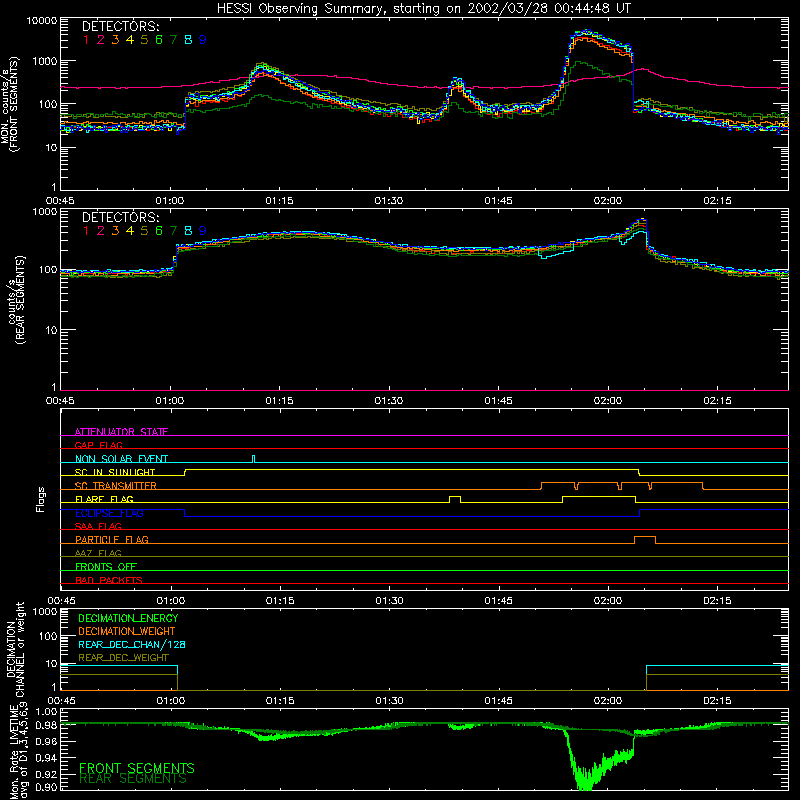Select the DETECTORS label in front segments plot
This screenshot has width=800, height=800.
(120, 26)
